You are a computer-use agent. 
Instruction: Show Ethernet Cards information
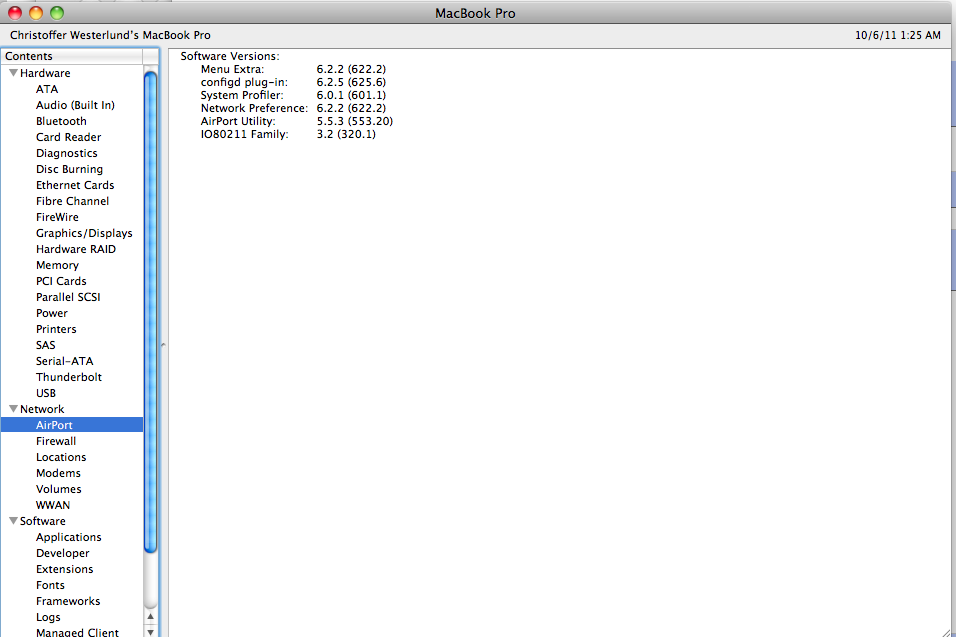point(75,185)
